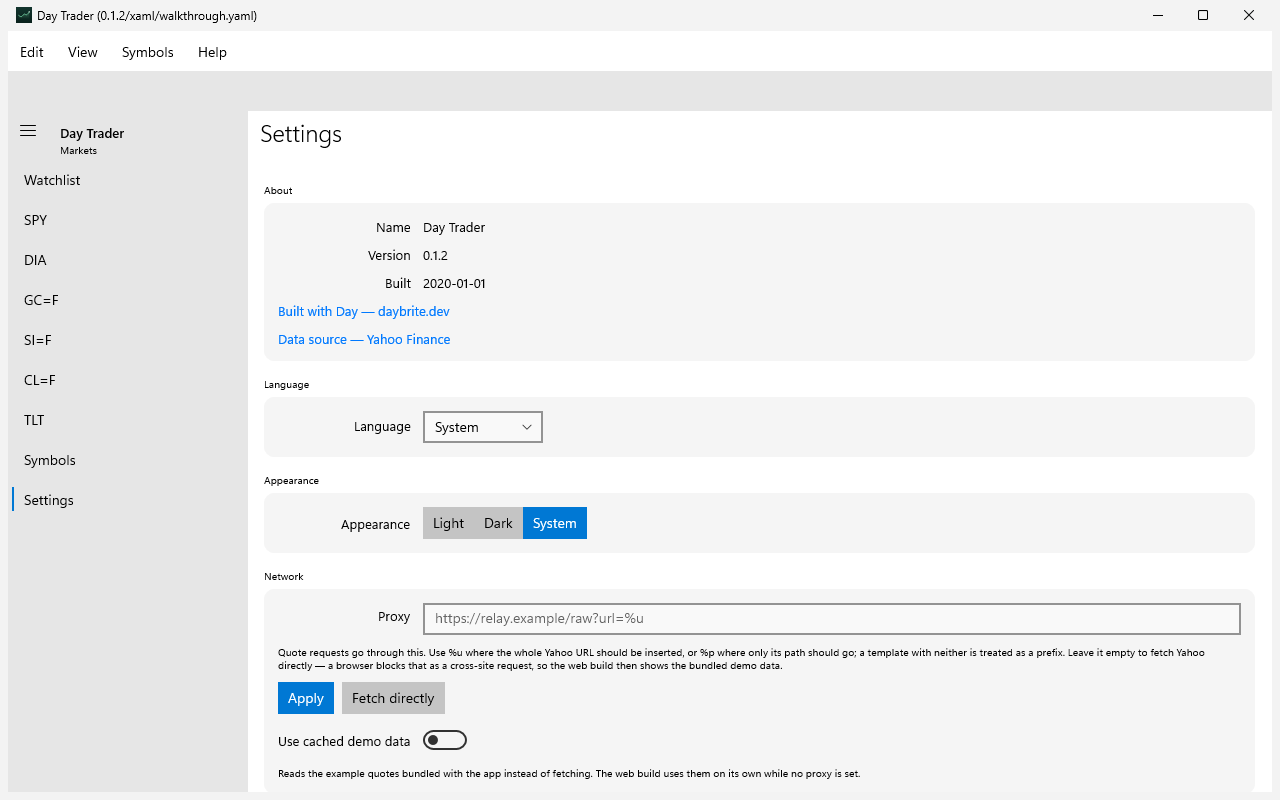This screenshot has height=800, width=1280.
Task: Click the Version value 0.1.2
Action: (435, 255)
